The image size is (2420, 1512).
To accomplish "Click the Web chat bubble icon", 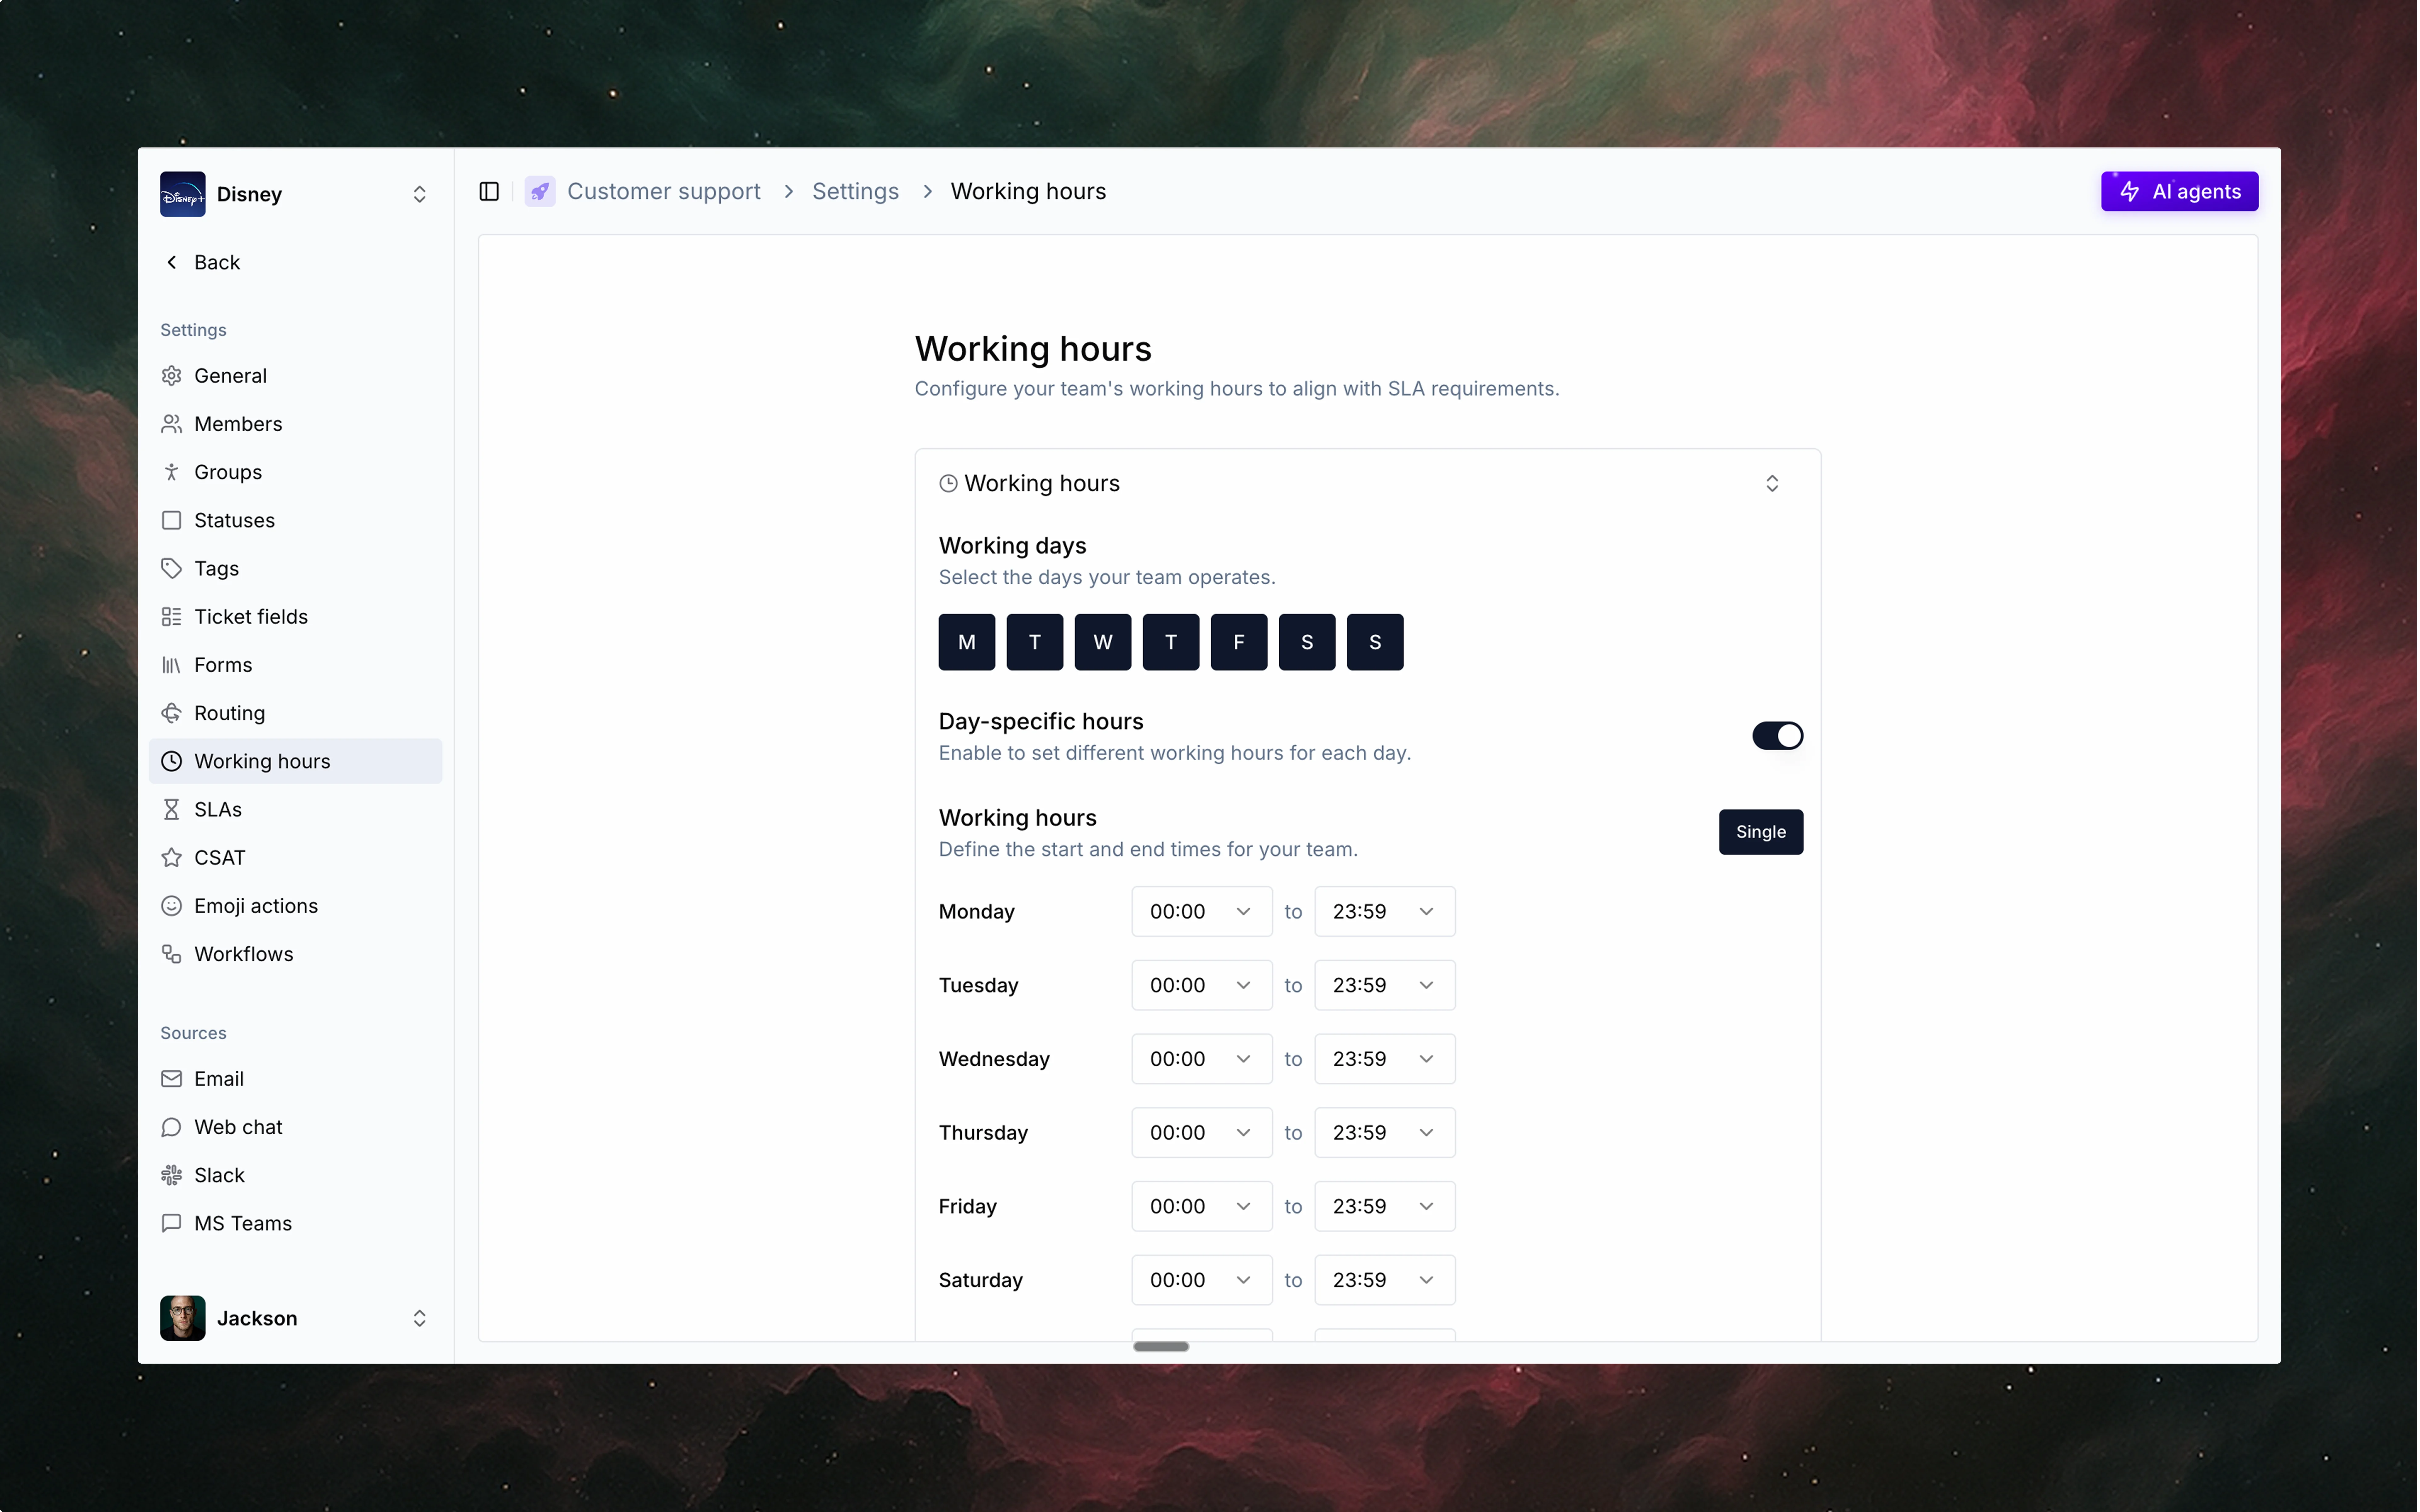I will click(172, 1127).
